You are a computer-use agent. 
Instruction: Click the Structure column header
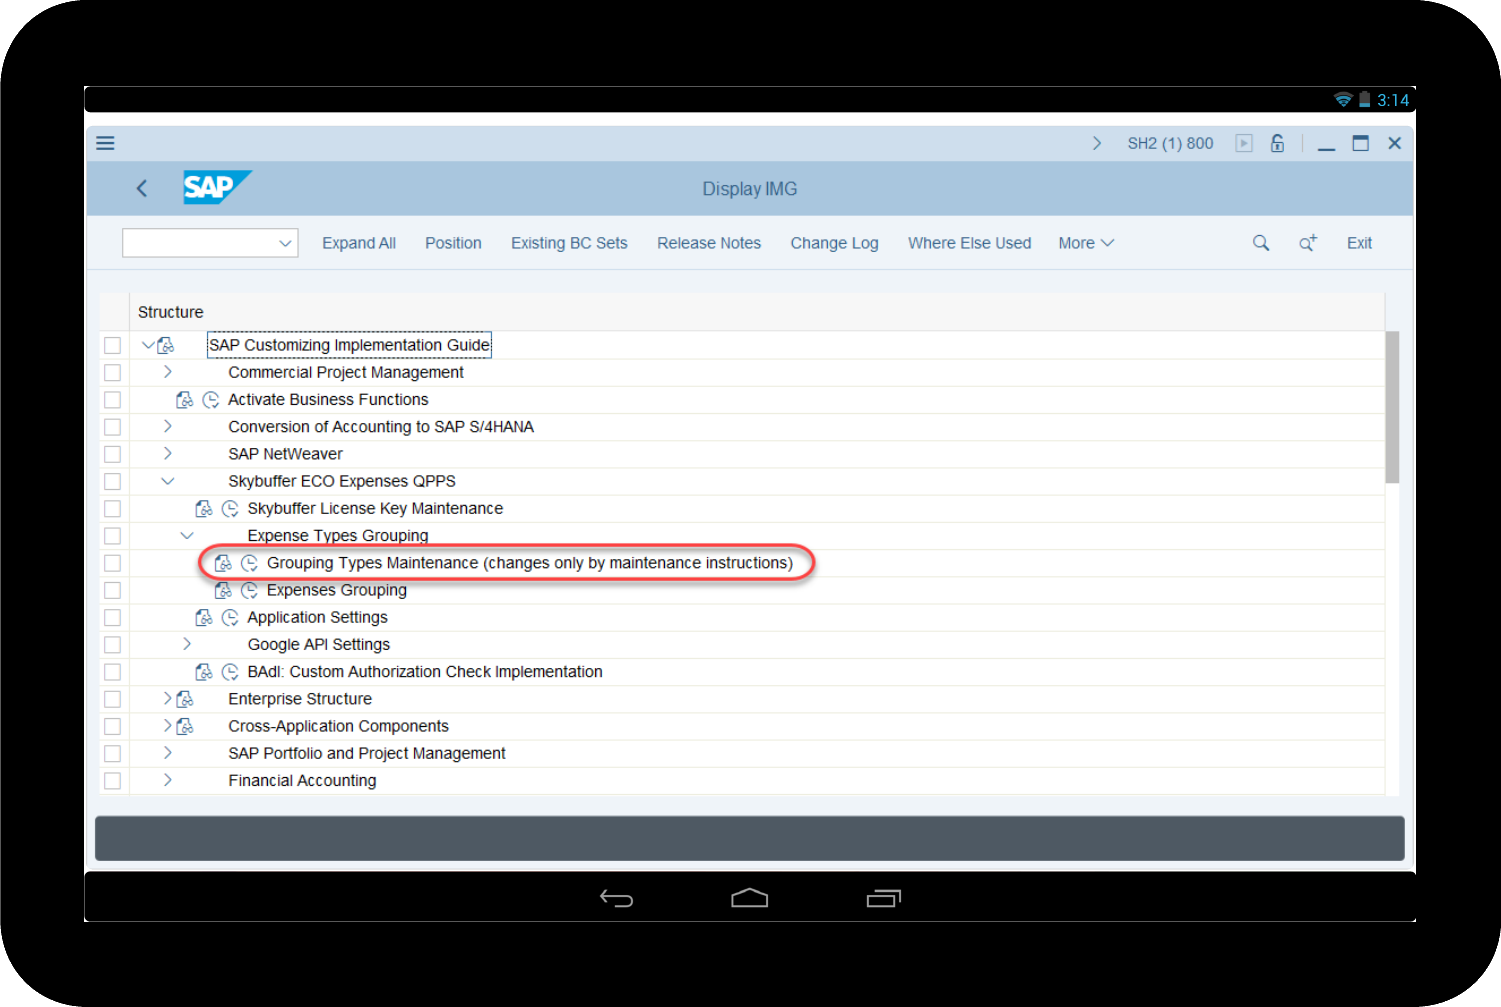[x=170, y=312]
